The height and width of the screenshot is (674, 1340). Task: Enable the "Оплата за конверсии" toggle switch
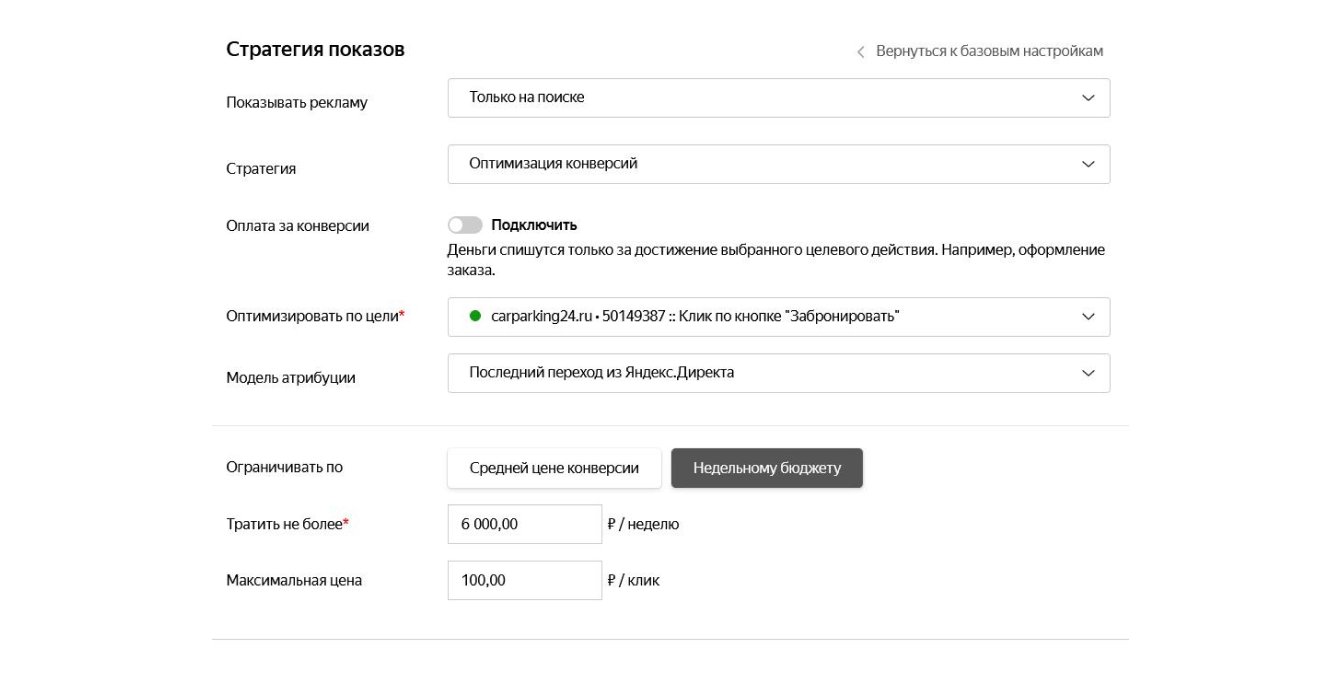point(465,225)
